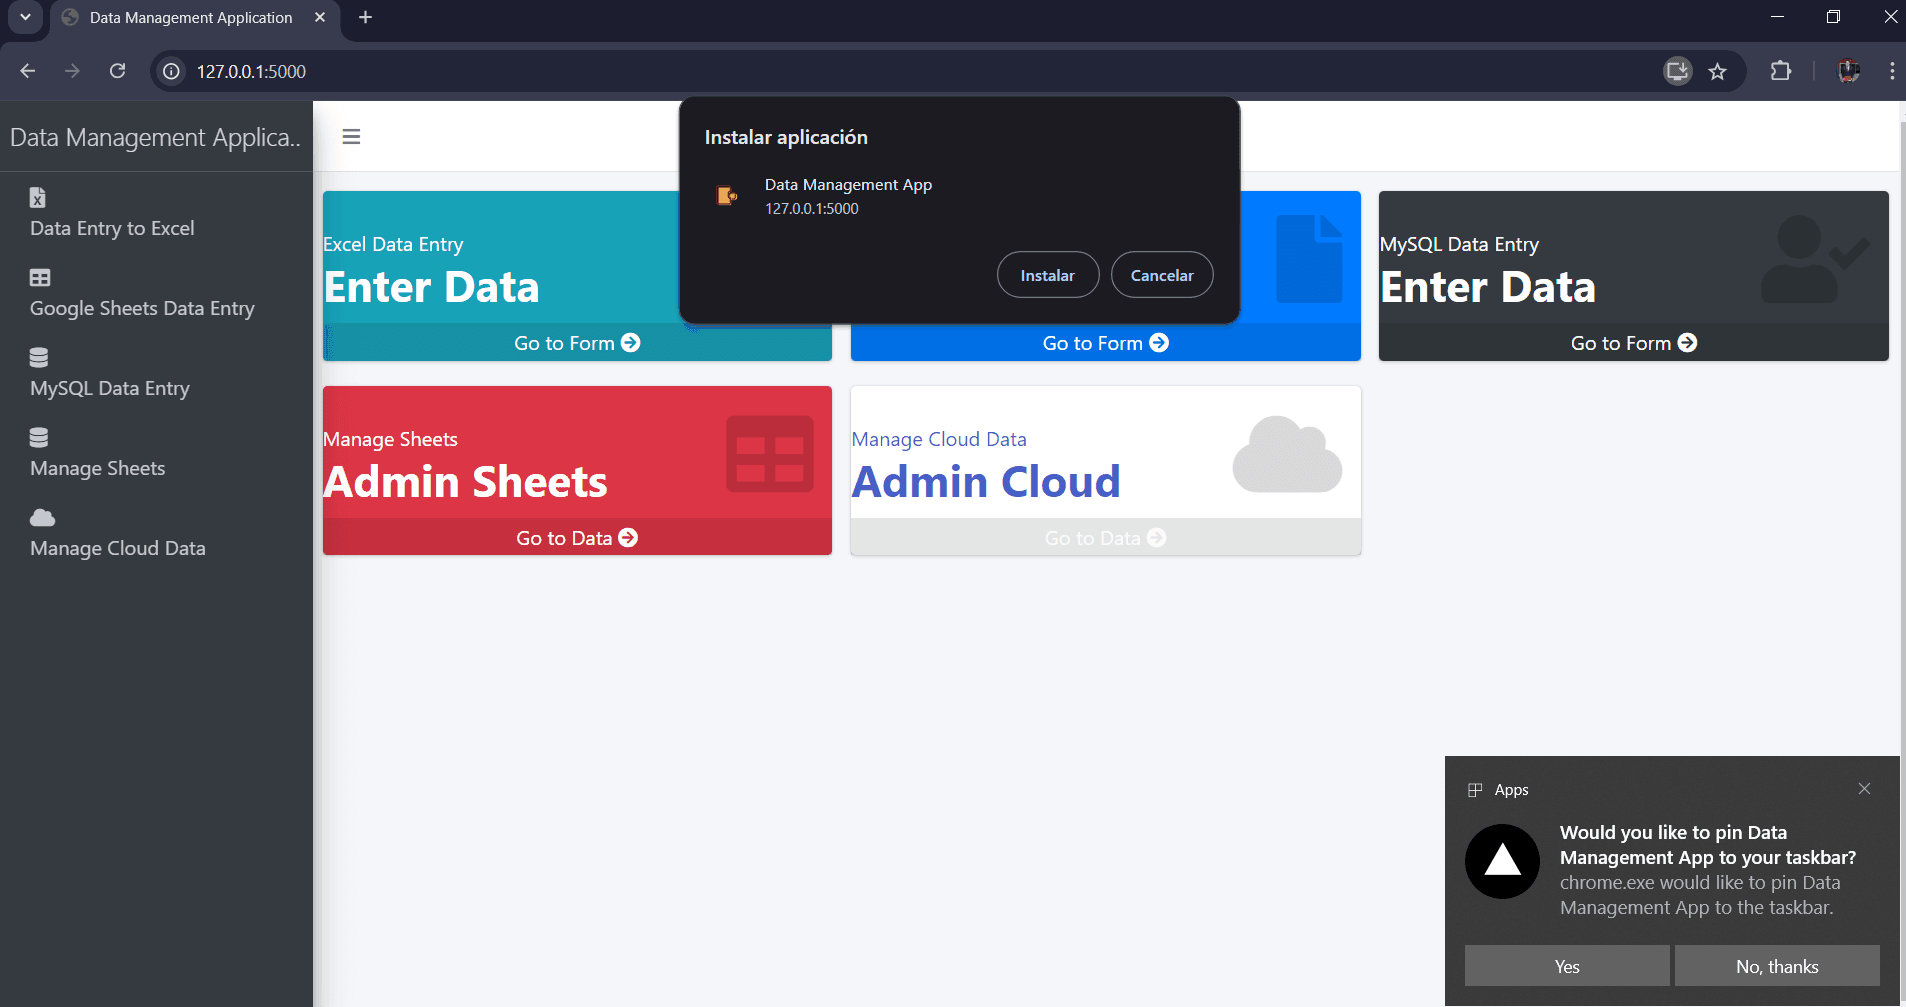Click the install app icon in address bar

pos(1677,71)
